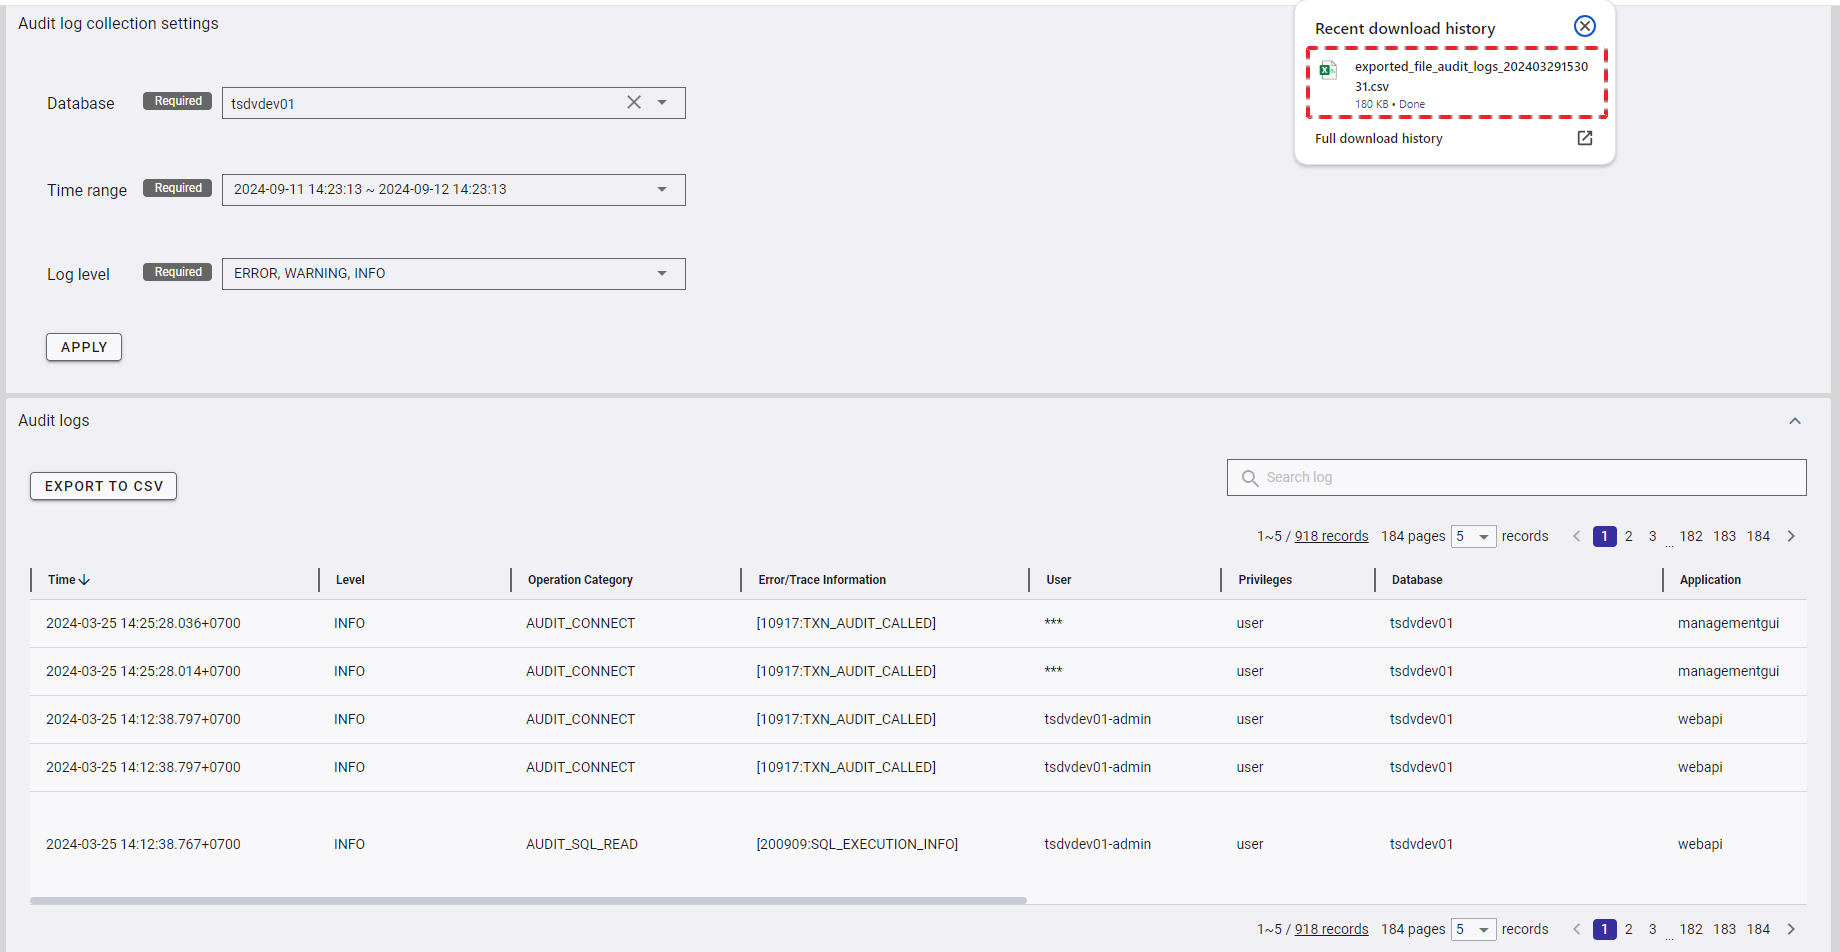This screenshot has height=952, width=1840.
Task: Open the Log level dropdown
Action: coord(662,274)
